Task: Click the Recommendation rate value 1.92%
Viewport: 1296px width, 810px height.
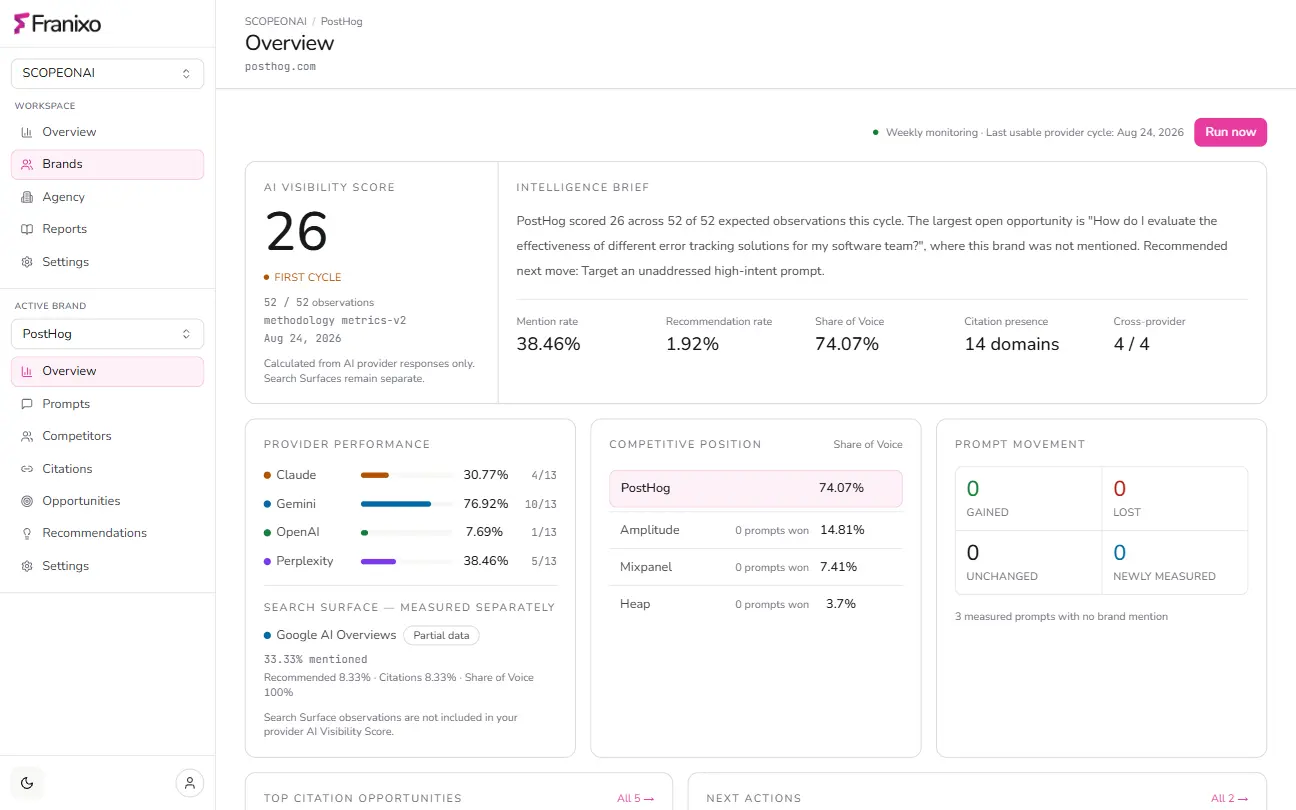Action: point(692,344)
